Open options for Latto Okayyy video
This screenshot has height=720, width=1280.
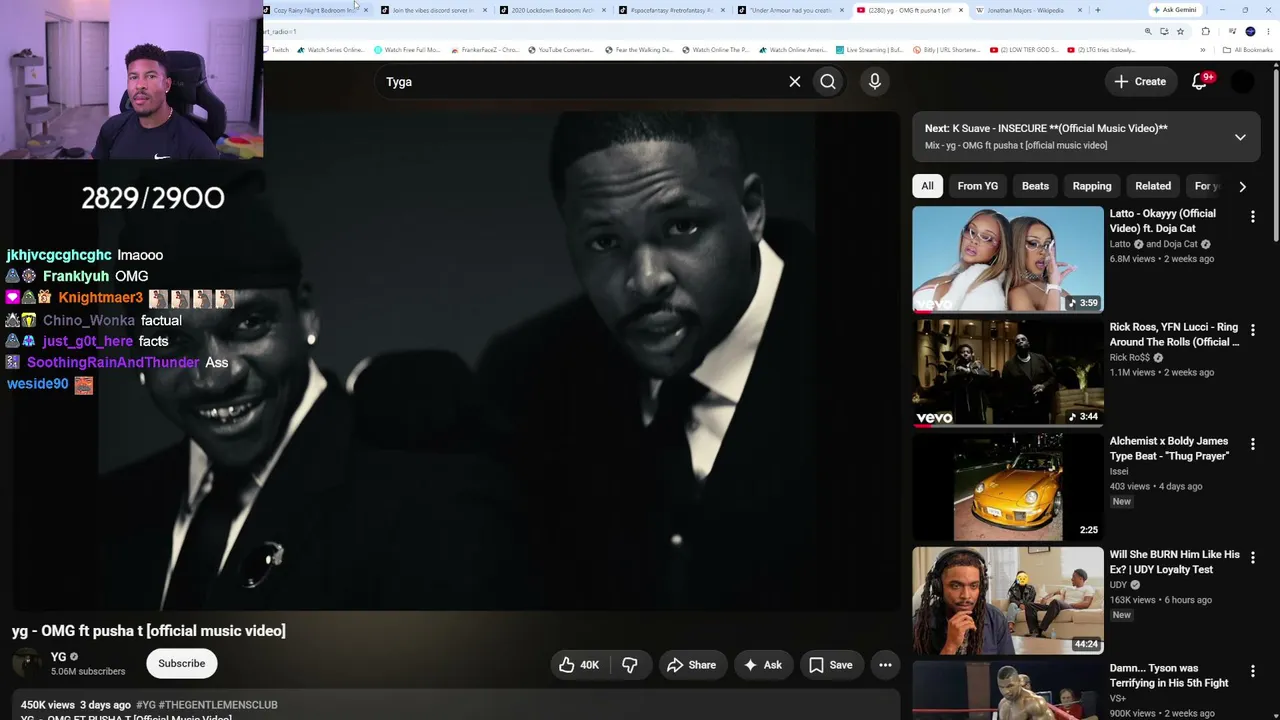[x=1252, y=217]
